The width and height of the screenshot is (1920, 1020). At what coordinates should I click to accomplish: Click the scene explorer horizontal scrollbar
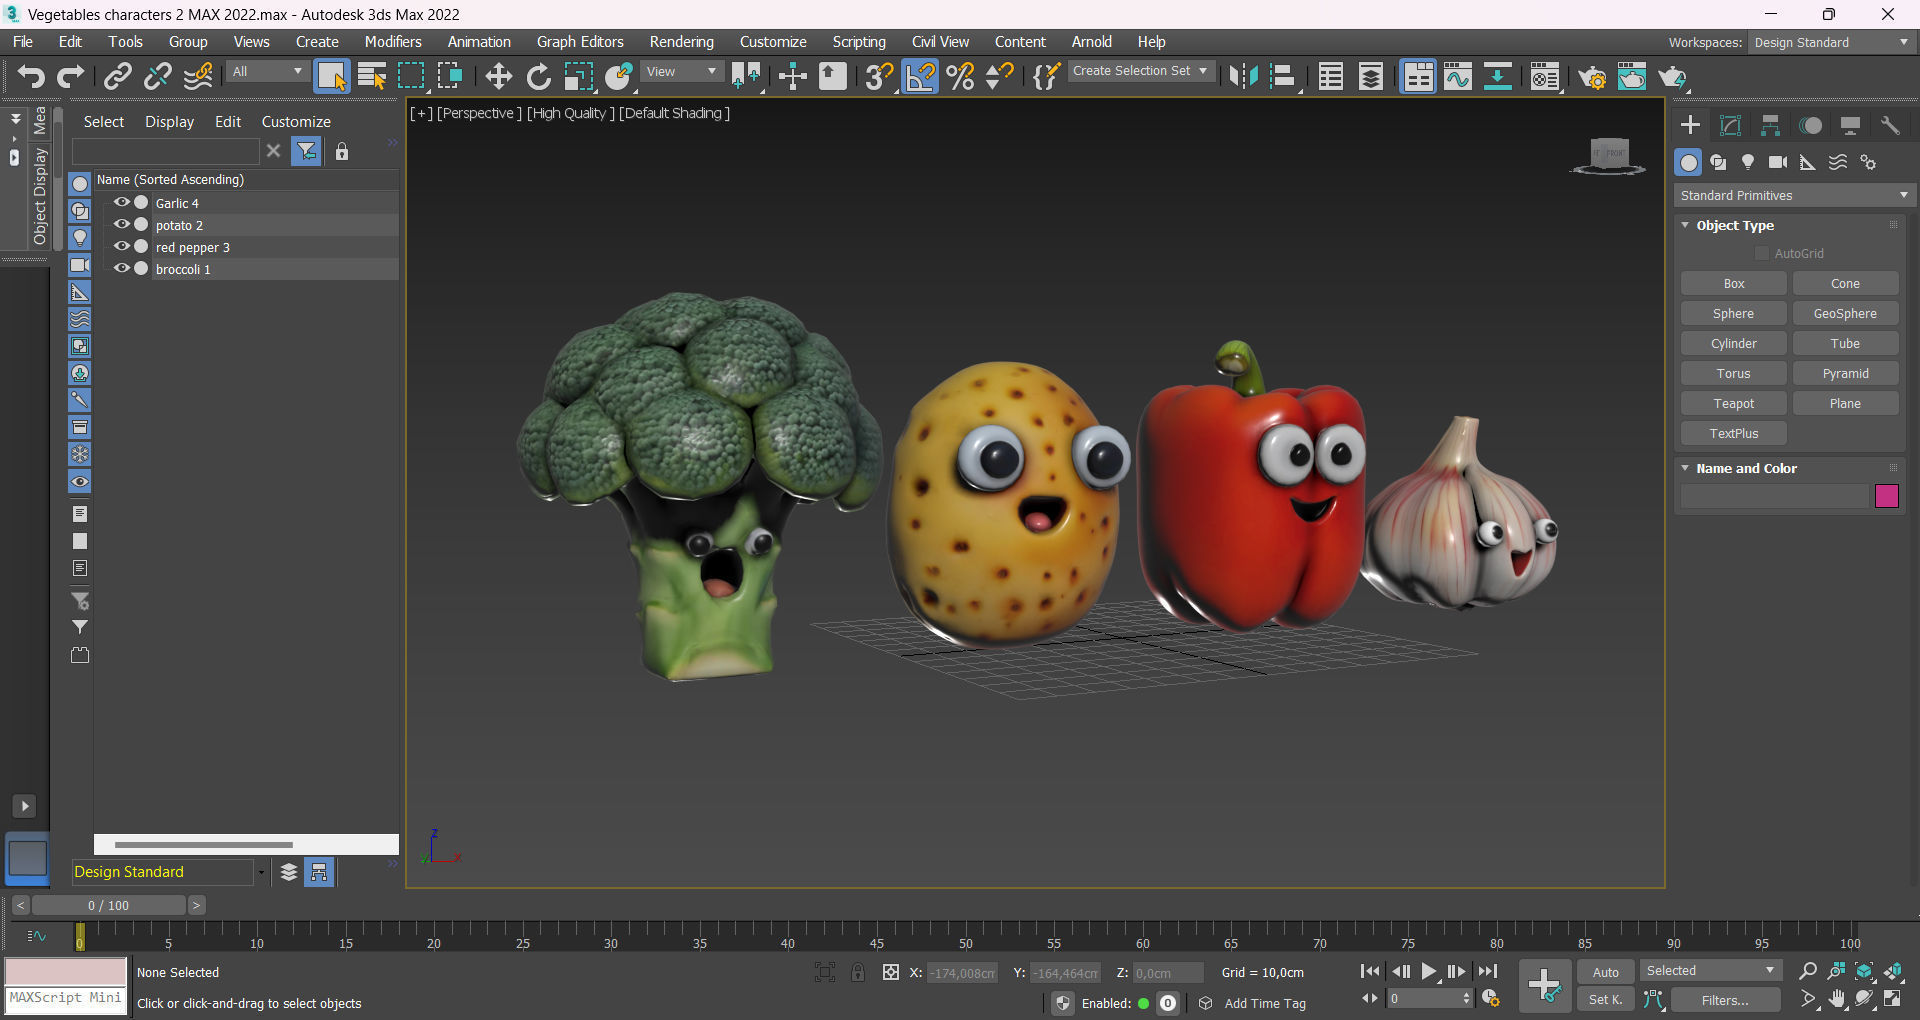pyautogui.click(x=204, y=845)
